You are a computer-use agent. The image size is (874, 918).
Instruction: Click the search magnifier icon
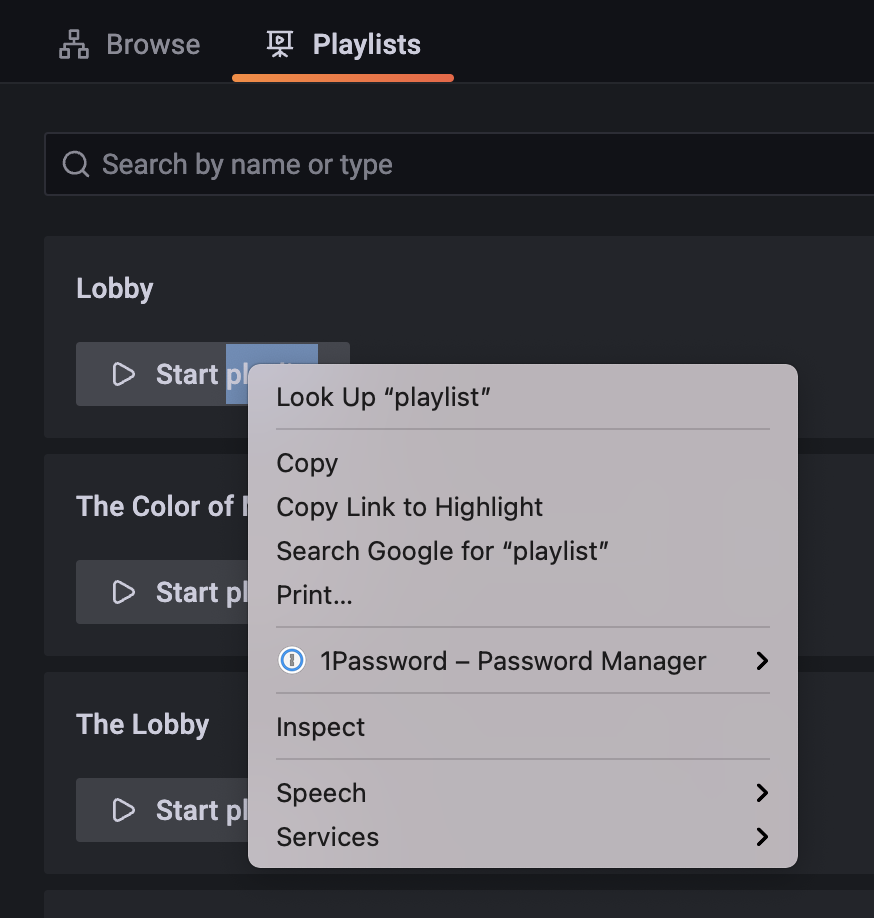[x=75, y=163]
